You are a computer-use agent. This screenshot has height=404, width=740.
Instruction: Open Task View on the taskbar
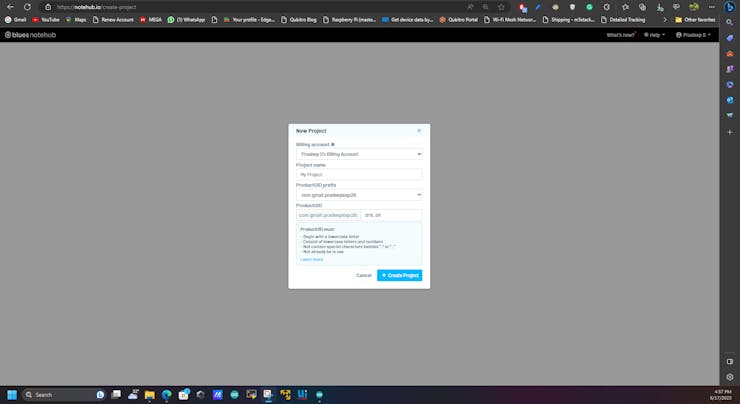(116, 395)
